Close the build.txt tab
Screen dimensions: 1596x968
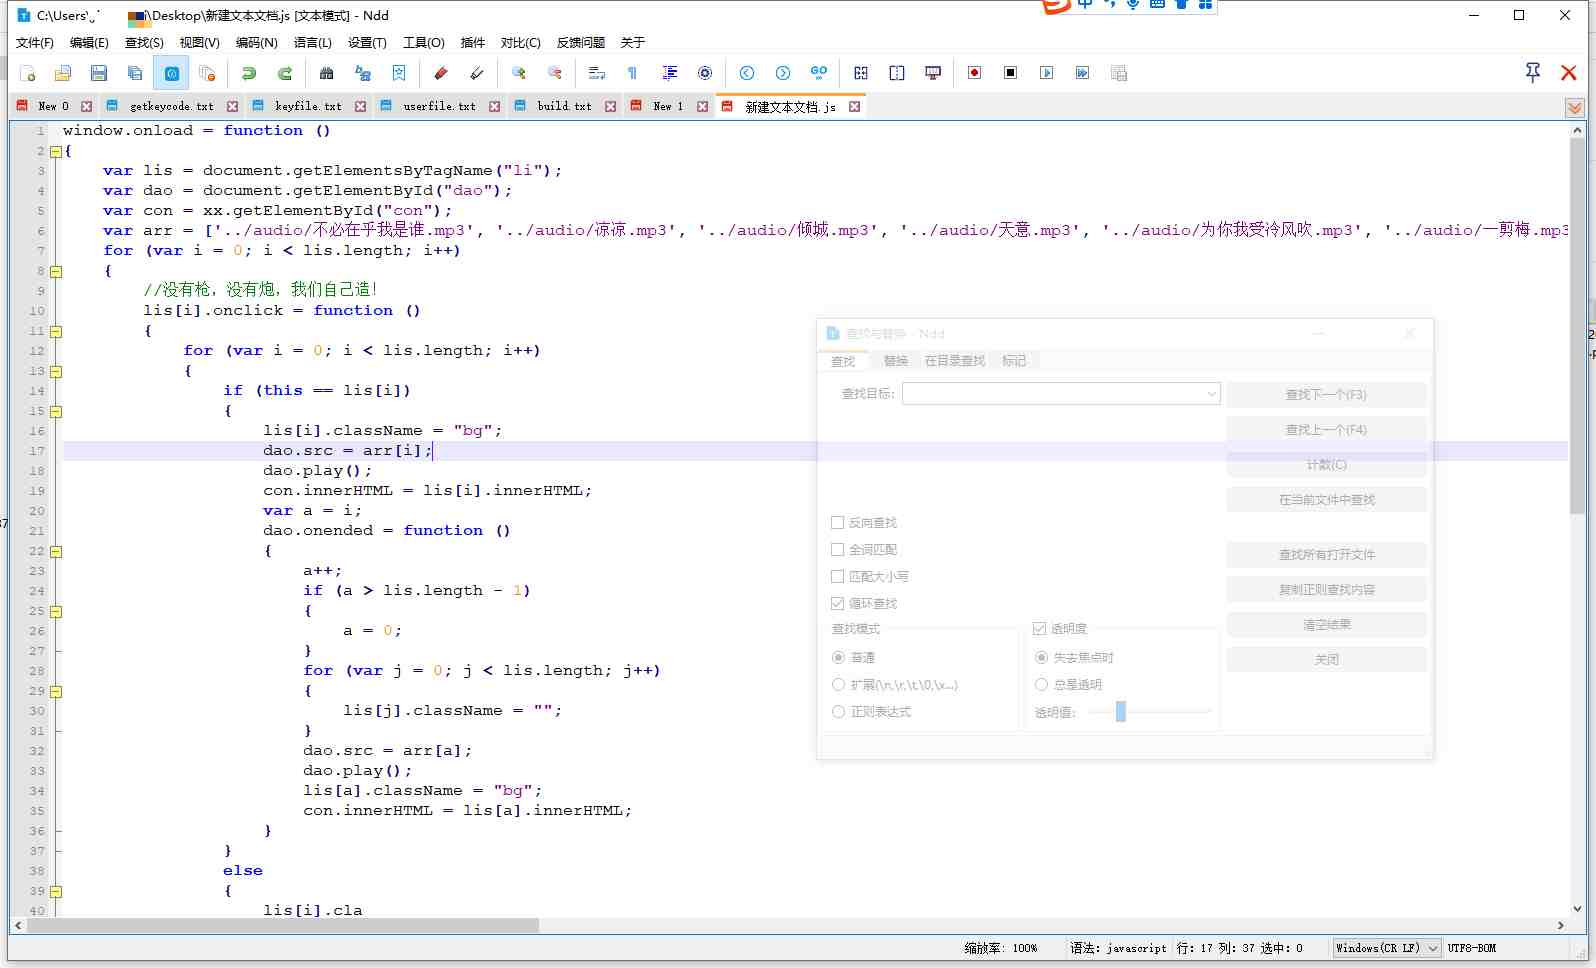pos(610,106)
